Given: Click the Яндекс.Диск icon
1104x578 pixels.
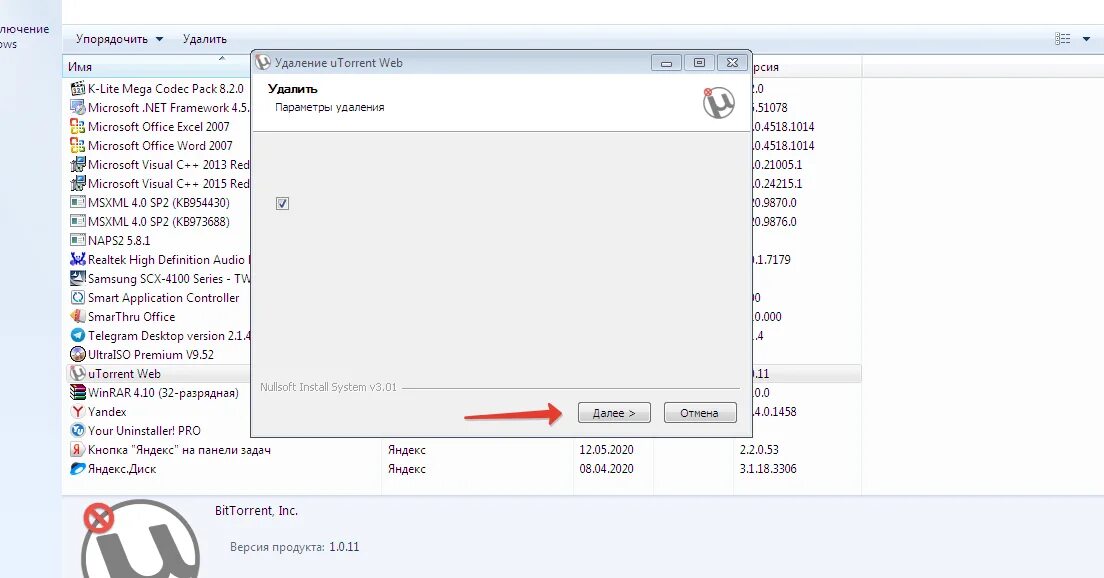Looking at the screenshot, I should coord(77,469).
